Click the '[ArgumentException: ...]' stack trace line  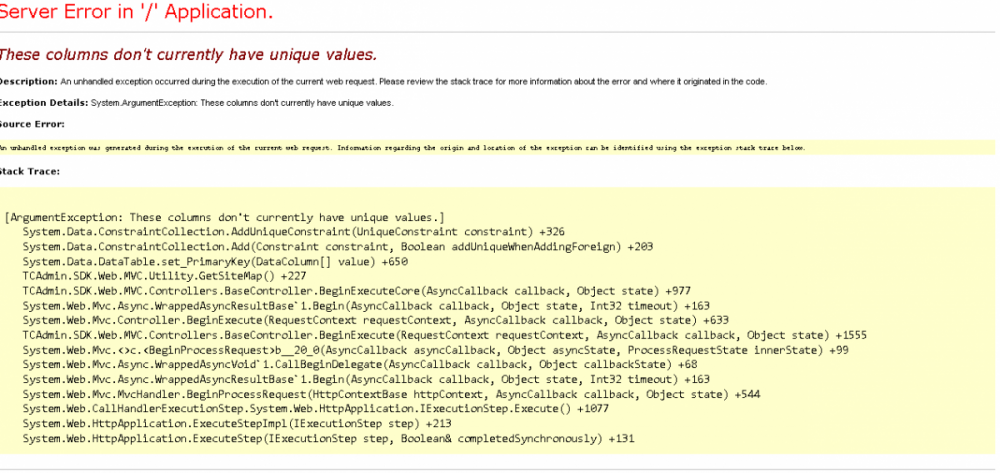pos(225,217)
